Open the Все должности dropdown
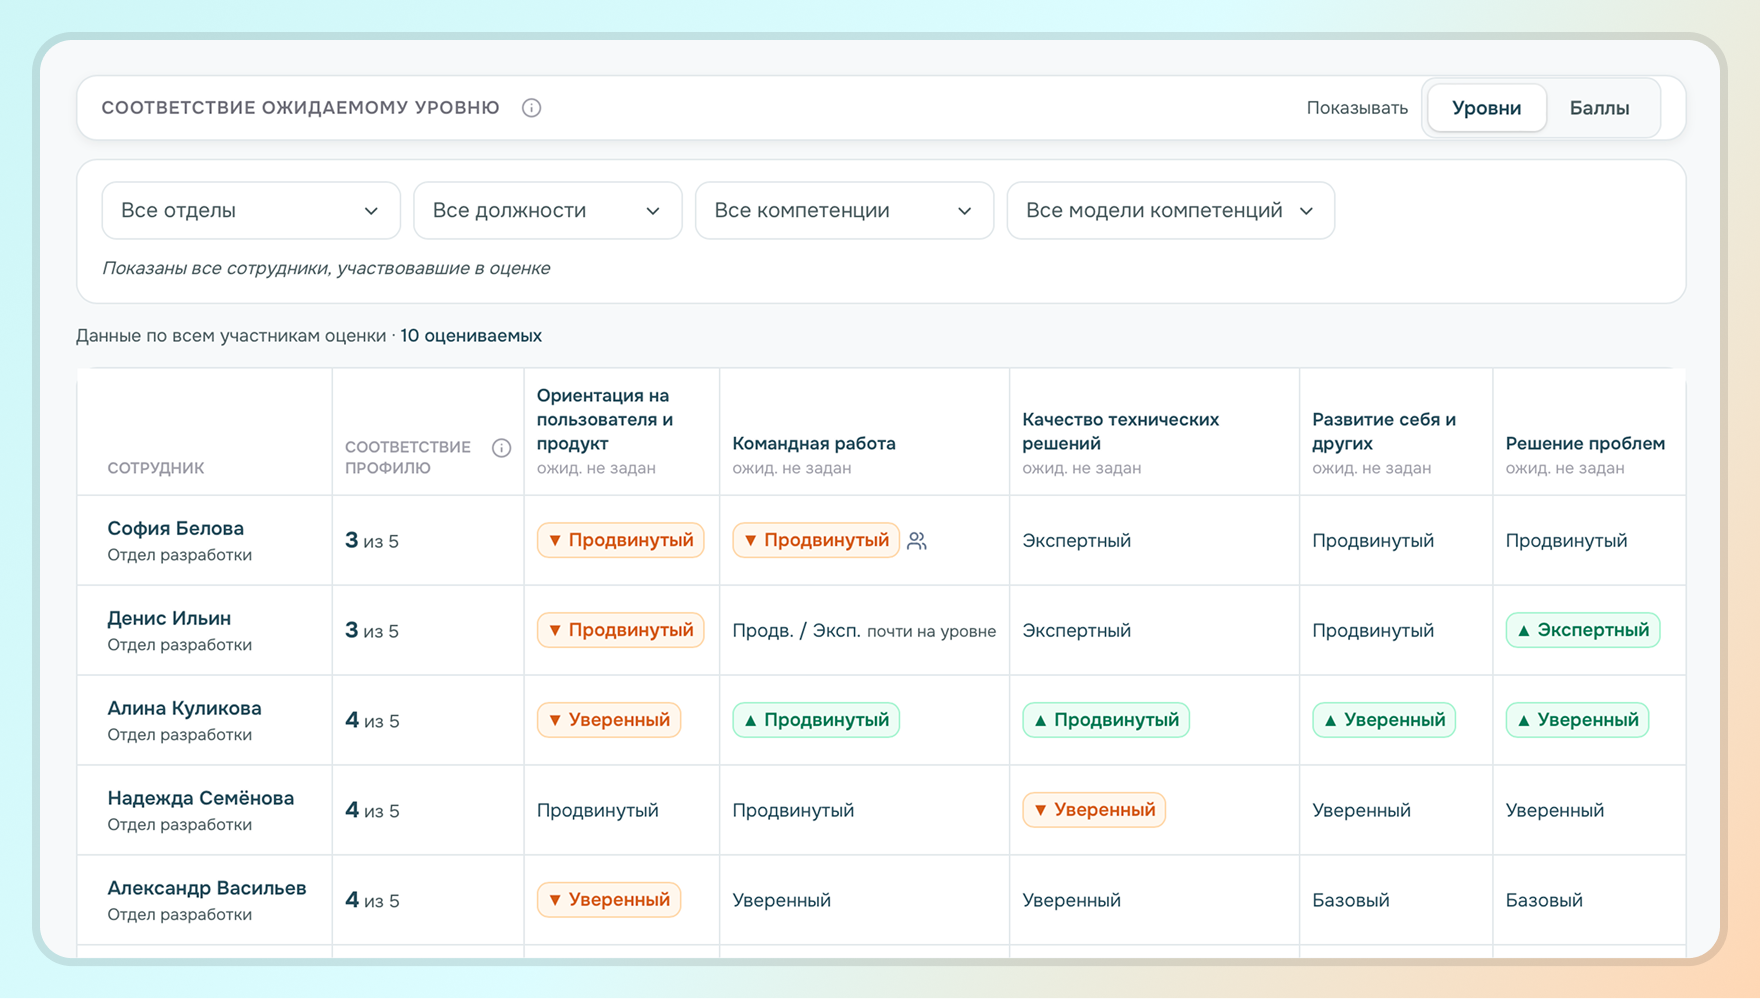Screen dimensions: 1760x999 pos(548,211)
